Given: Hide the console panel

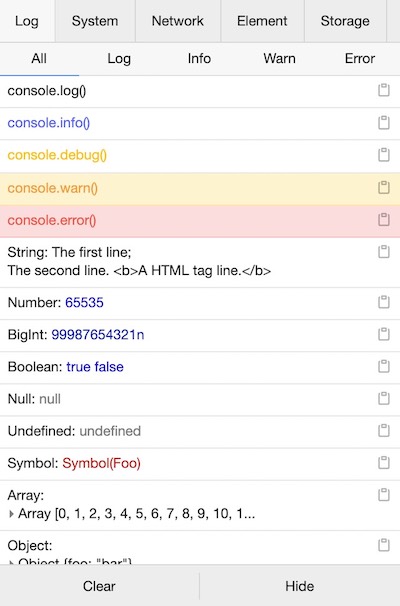Looking at the screenshot, I should (300, 586).
